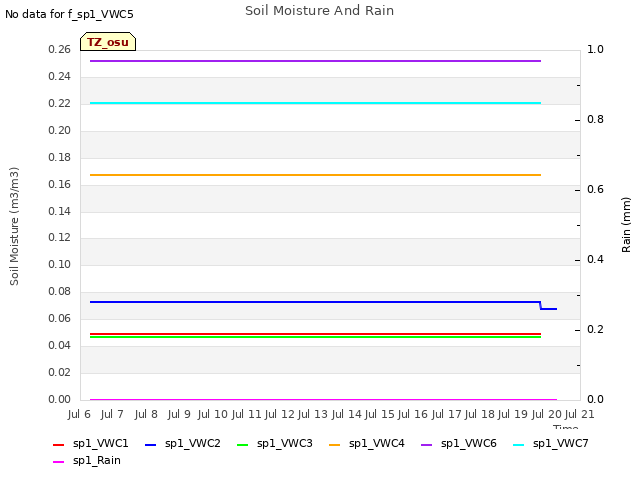Click the TZ_osu site label badge
The height and width of the screenshot is (480, 640).
(108, 42)
